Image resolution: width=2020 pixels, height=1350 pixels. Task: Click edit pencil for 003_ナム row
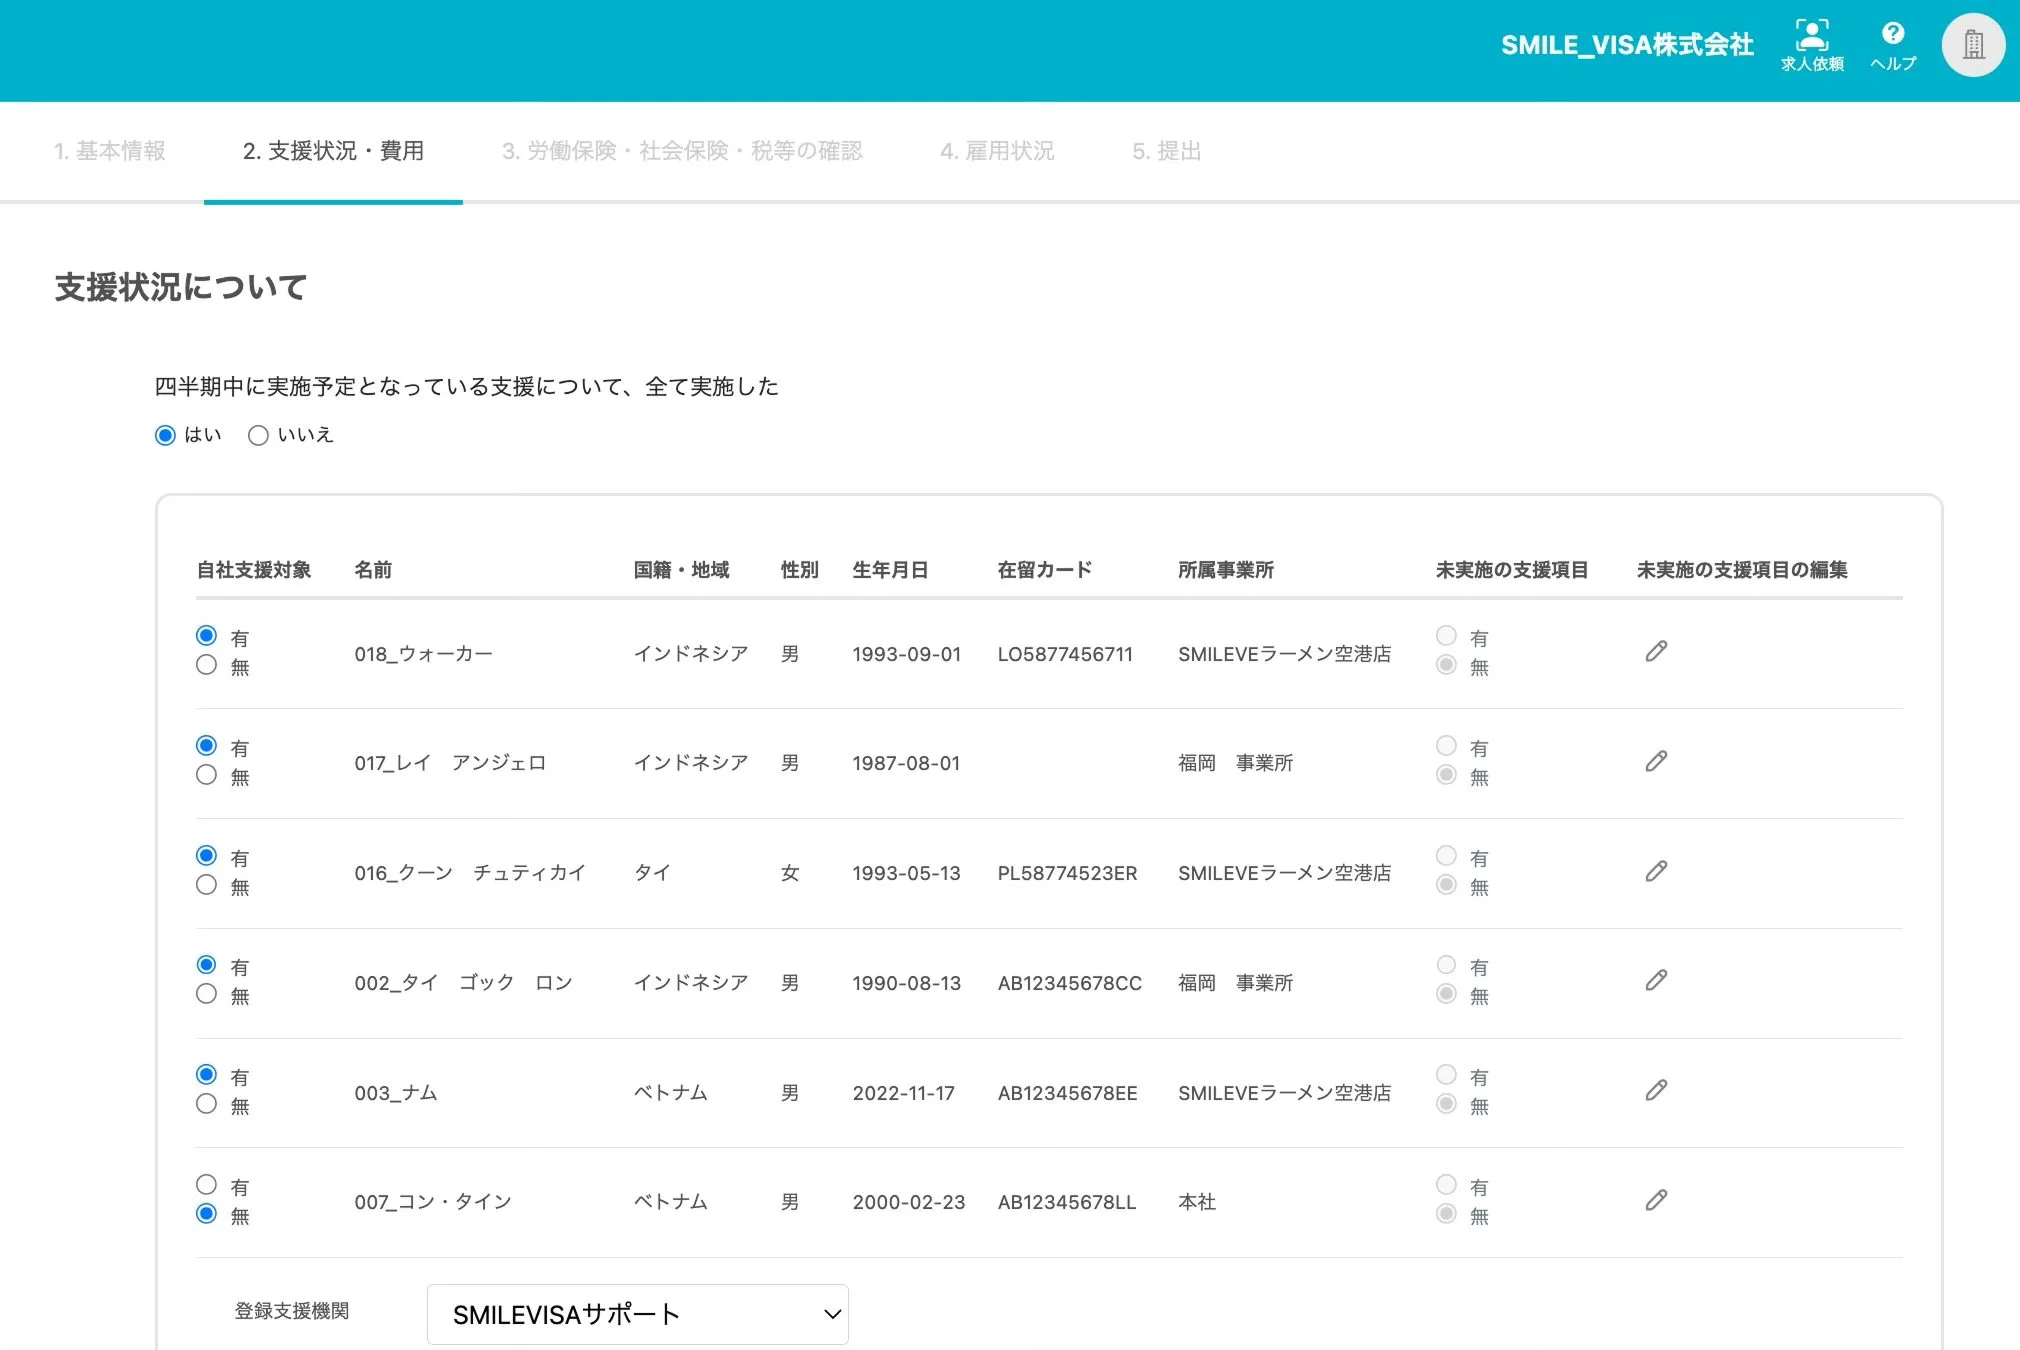coord(1656,1091)
